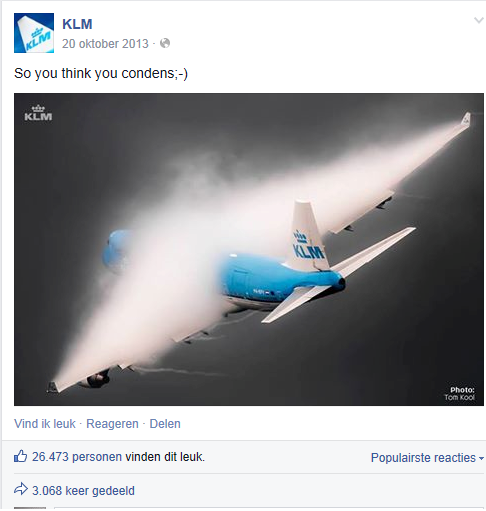Expand the post options chevron arrow

click(x=479, y=21)
